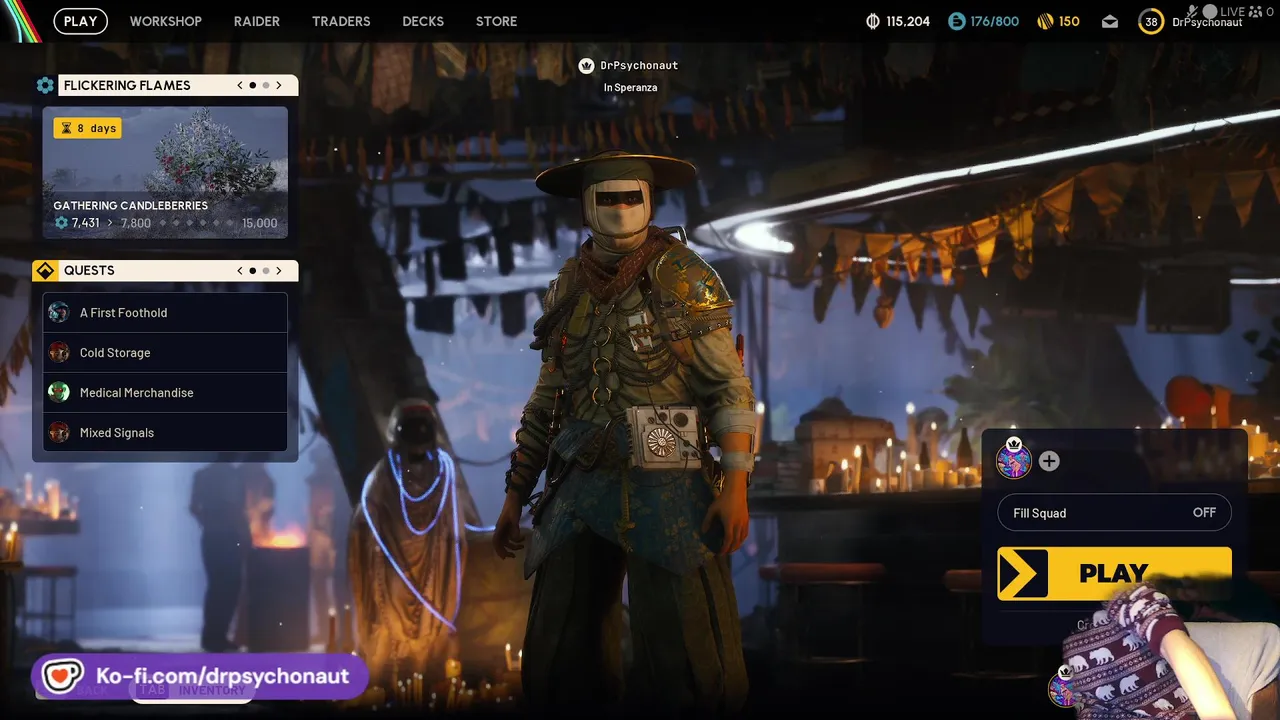Click the FLICKERING FLAMES header title
This screenshot has height=720, width=1280.
coord(127,86)
